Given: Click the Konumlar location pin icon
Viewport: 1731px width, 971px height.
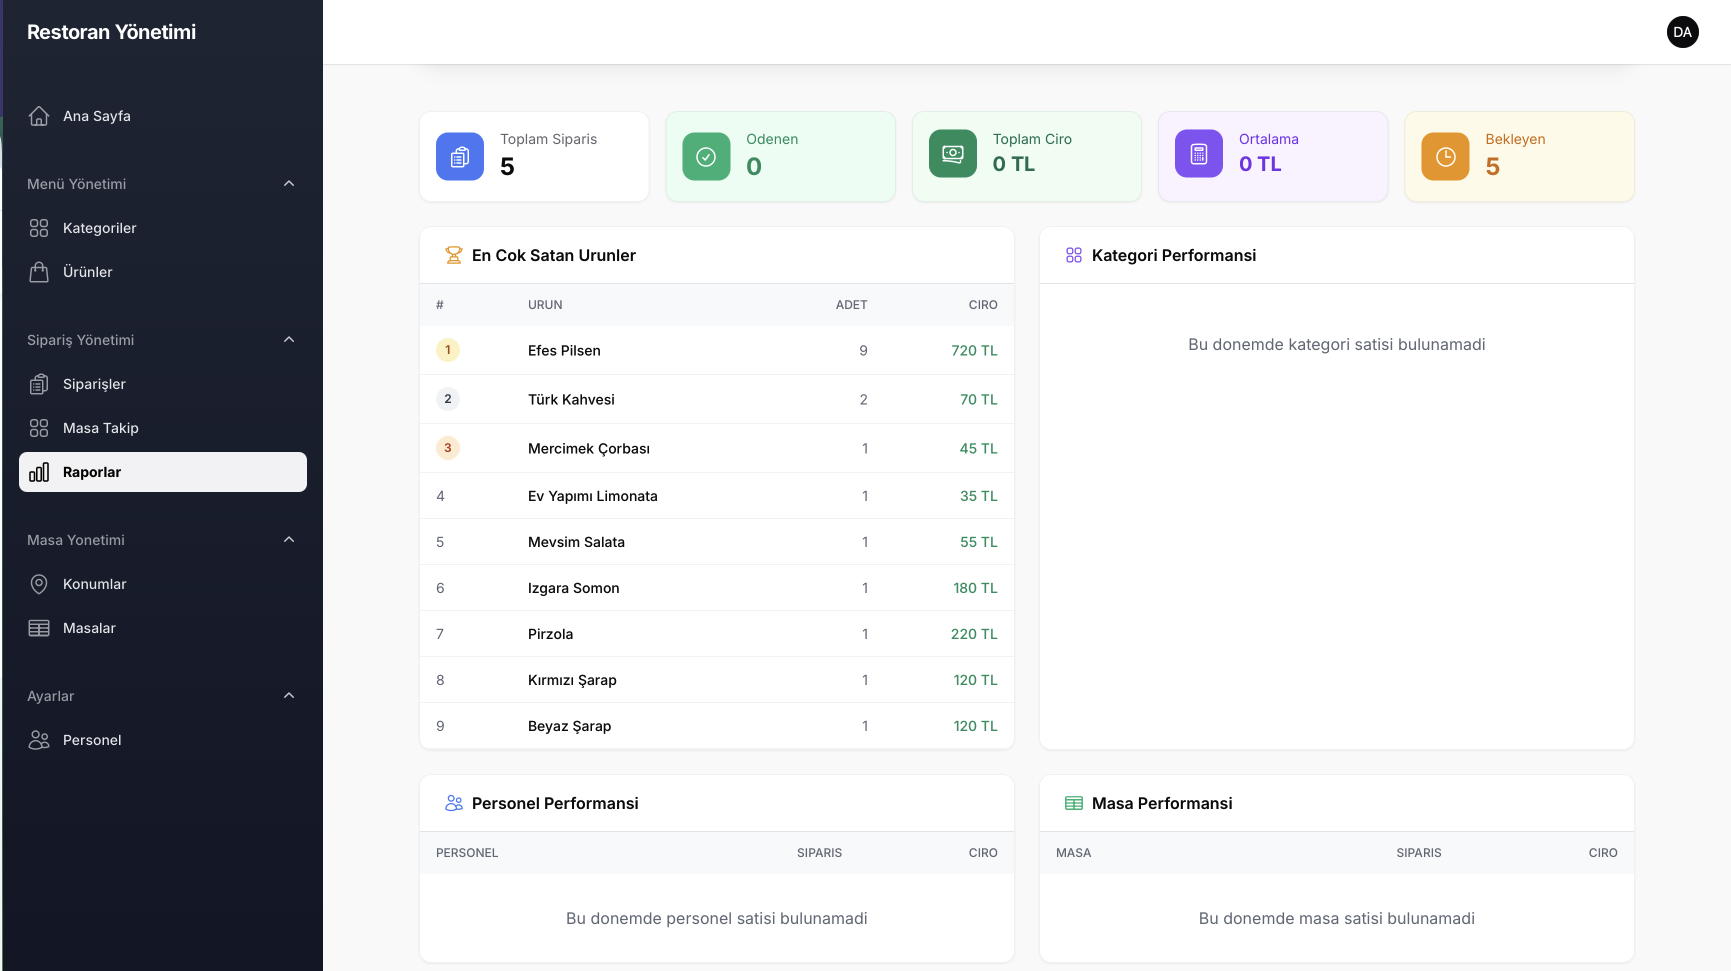Looking at the screenshot, I should (x=39, y=584).
